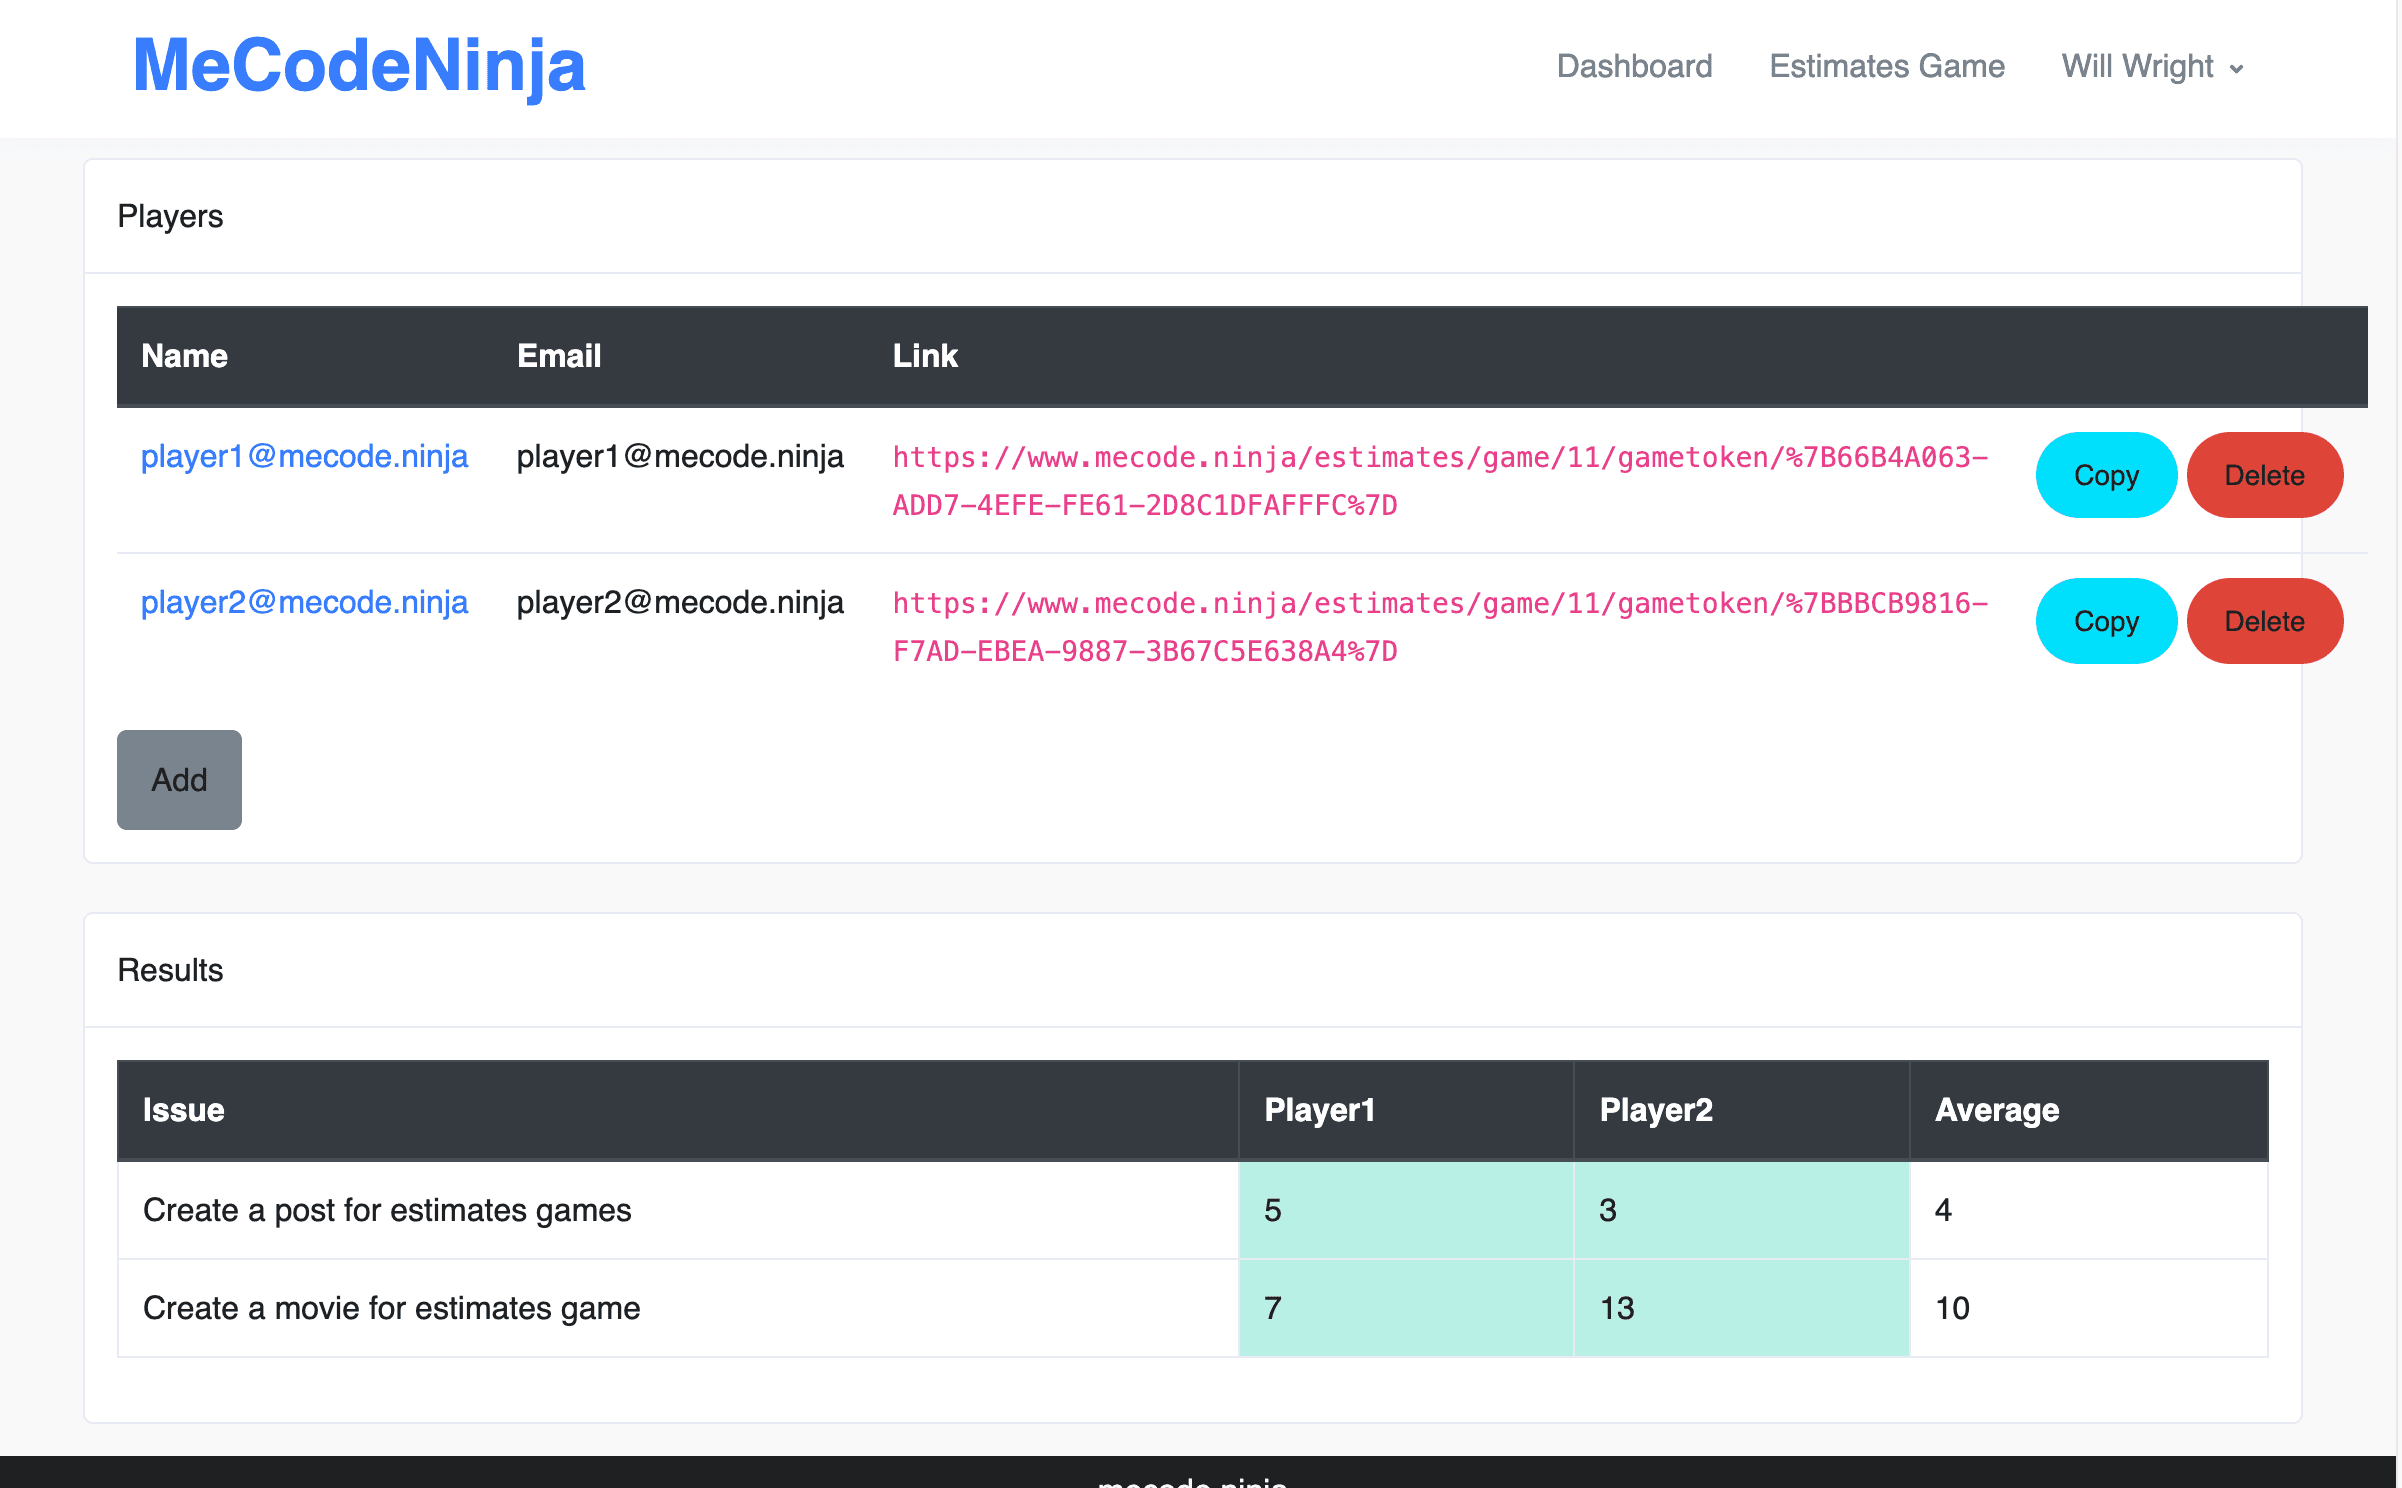Open player1@mecode.ninja name link
Image resolution: width=2402 pixels, height=1488 pixels.
304,456
